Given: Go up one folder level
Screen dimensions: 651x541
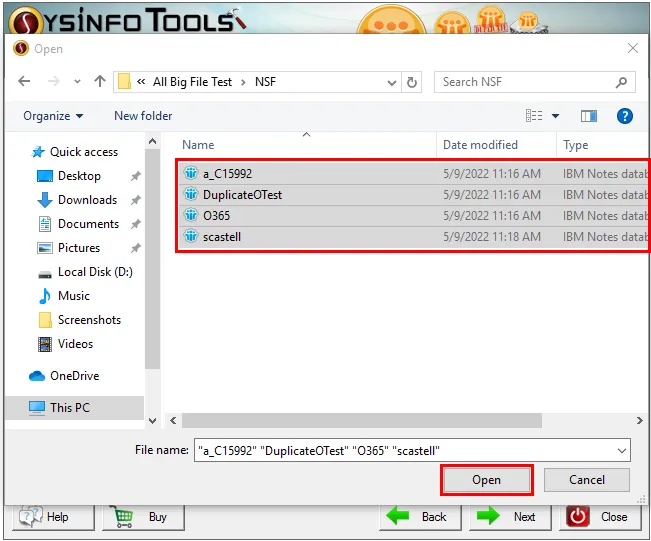Looking at the screenshot, I should (x=100, y=81).
